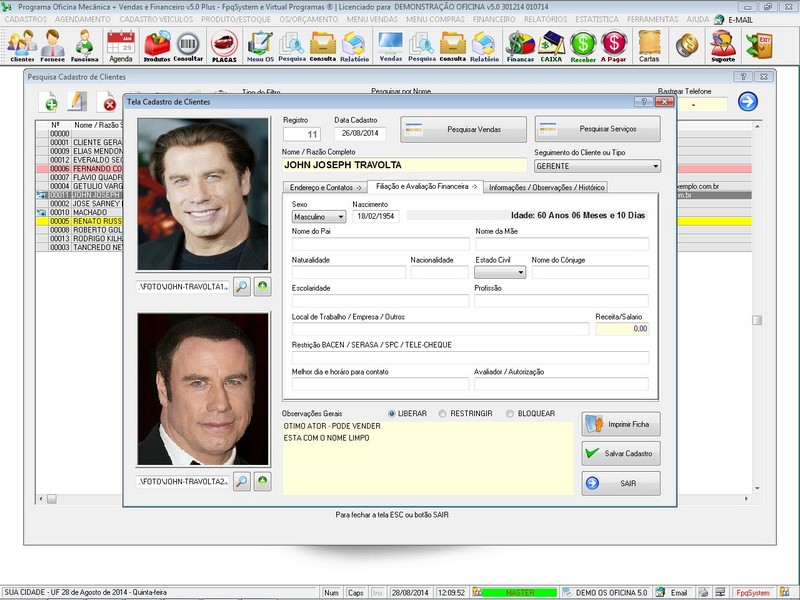Select the RESTRINGIR radio option
800x600 pixels.
[x=445, y=414]
